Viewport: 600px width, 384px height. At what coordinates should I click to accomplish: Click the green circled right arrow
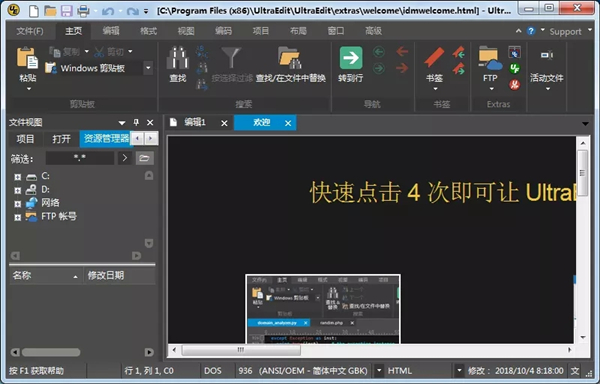pyautogui.click(x=378, y=68)
